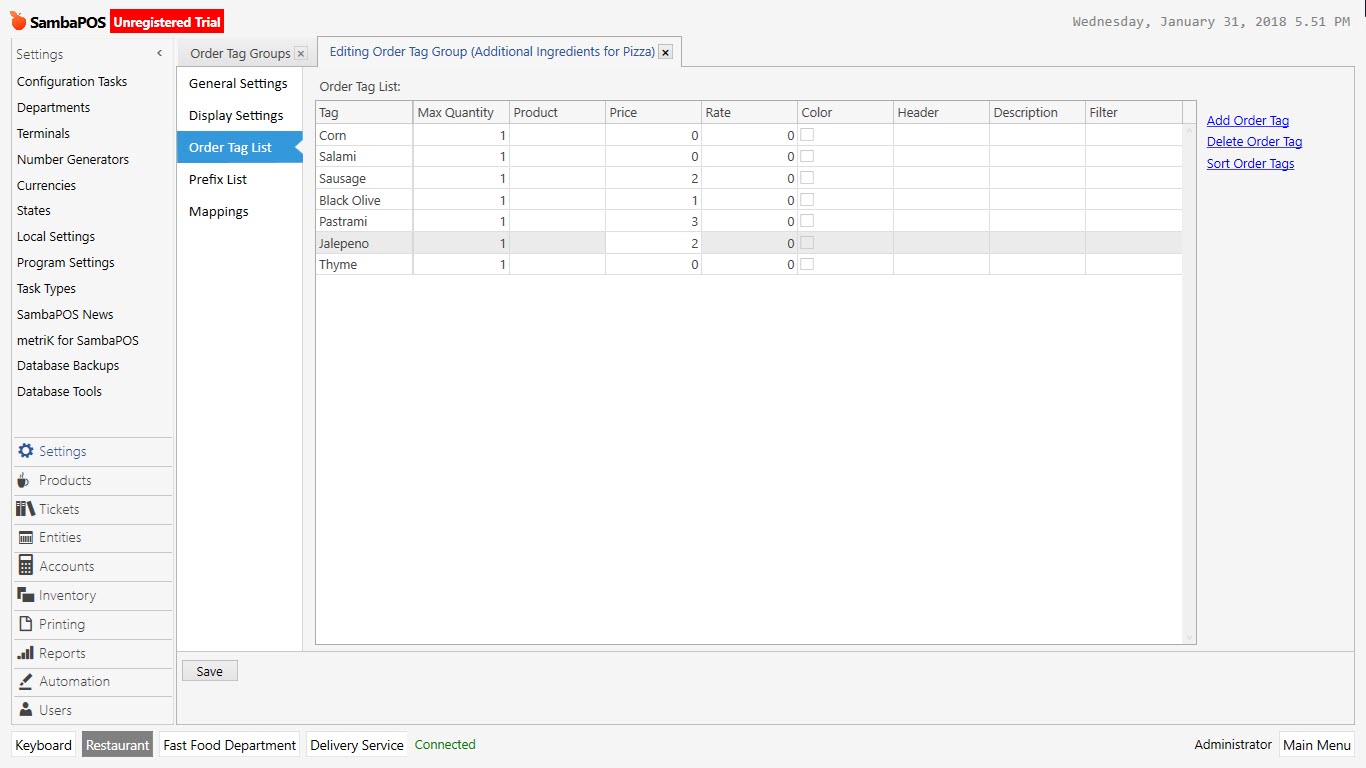Click the Settings gear icon

point(25,451)
